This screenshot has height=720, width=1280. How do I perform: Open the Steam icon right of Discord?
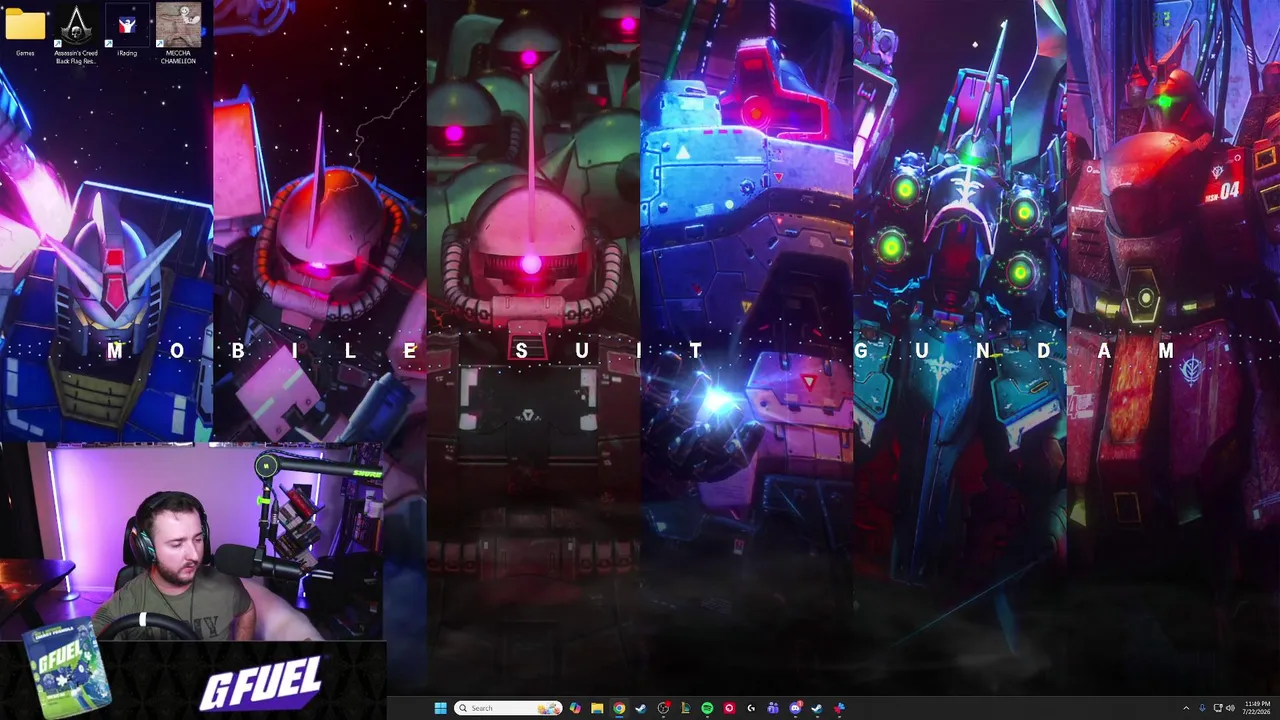(x=817, y=708)
